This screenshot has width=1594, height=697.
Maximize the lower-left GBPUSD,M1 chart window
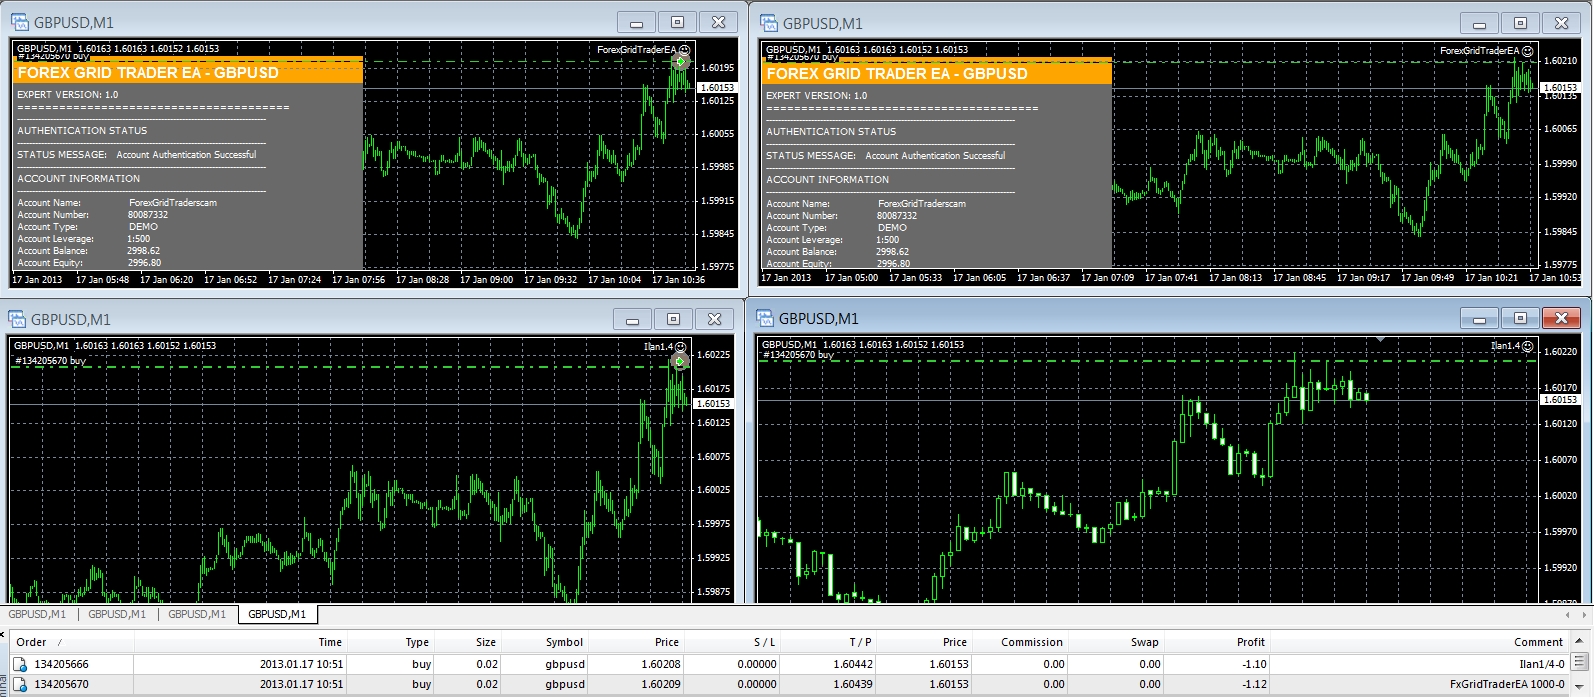pos(673,319)
